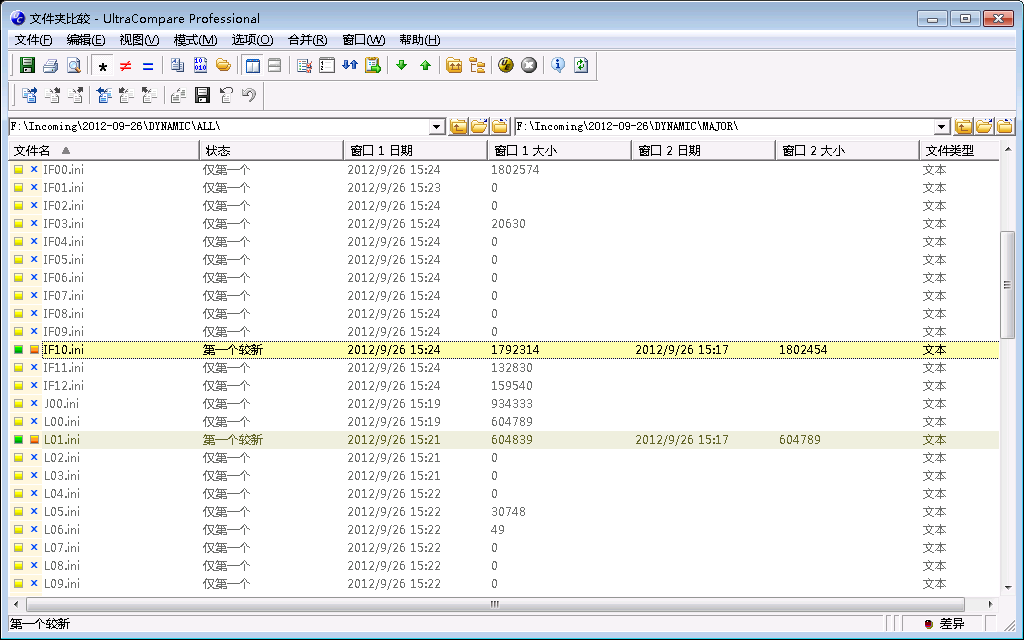Click the Print icon in toolbar
The height and width of the screenshot is (640, 1024).
click(x=50, y=66)
